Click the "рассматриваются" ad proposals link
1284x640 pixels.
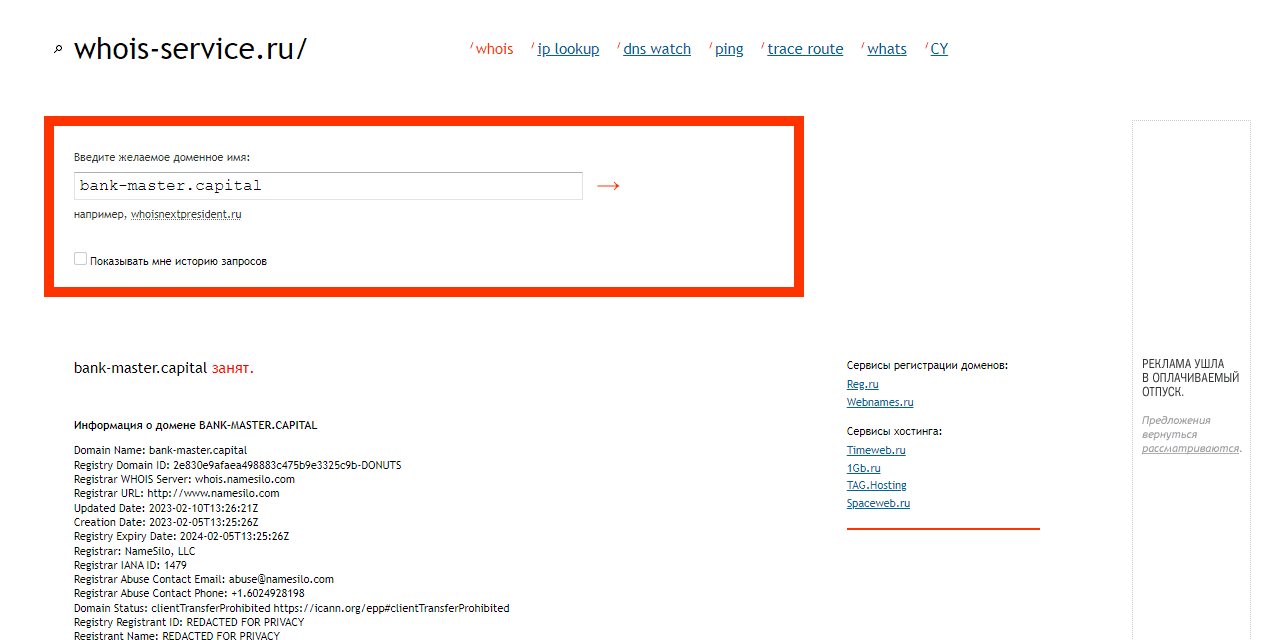coord(1190,448)
